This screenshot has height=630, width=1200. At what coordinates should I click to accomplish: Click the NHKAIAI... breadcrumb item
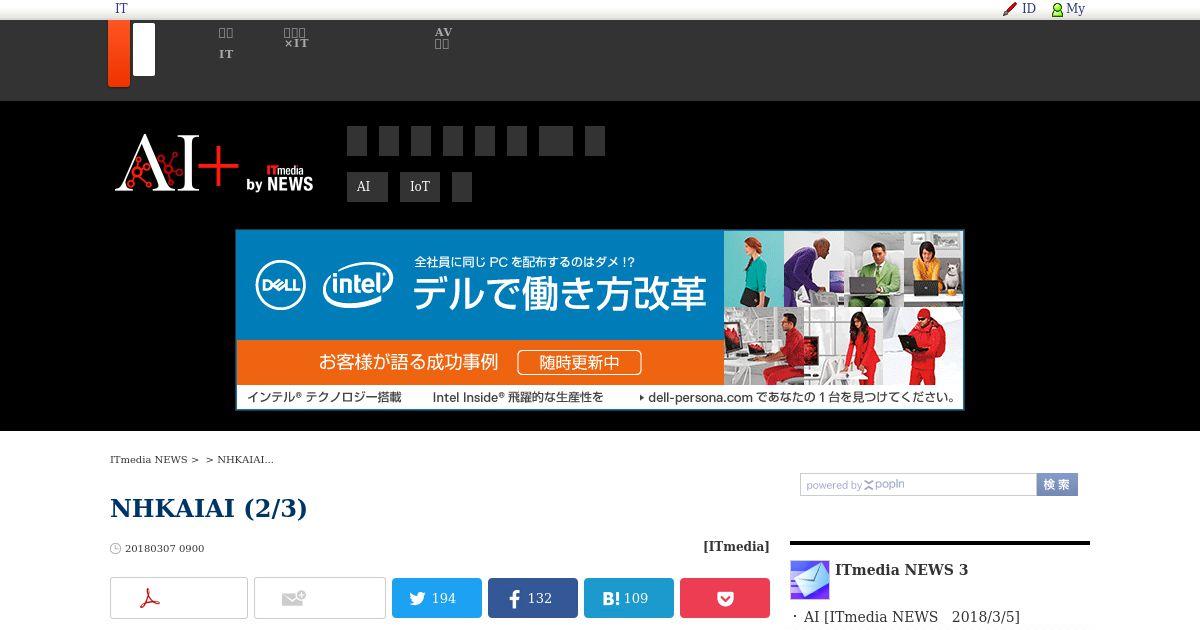[x=245, y=459]
